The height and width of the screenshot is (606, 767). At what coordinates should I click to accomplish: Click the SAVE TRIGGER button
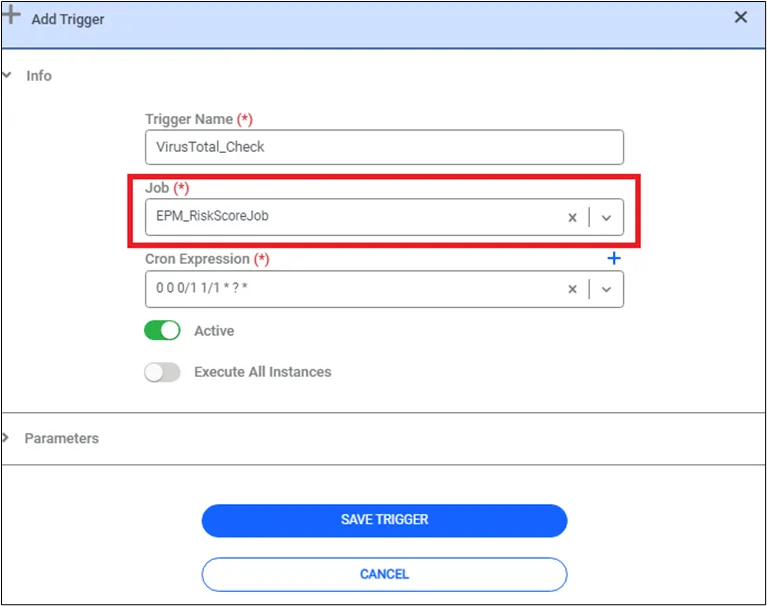pos(384,520)
